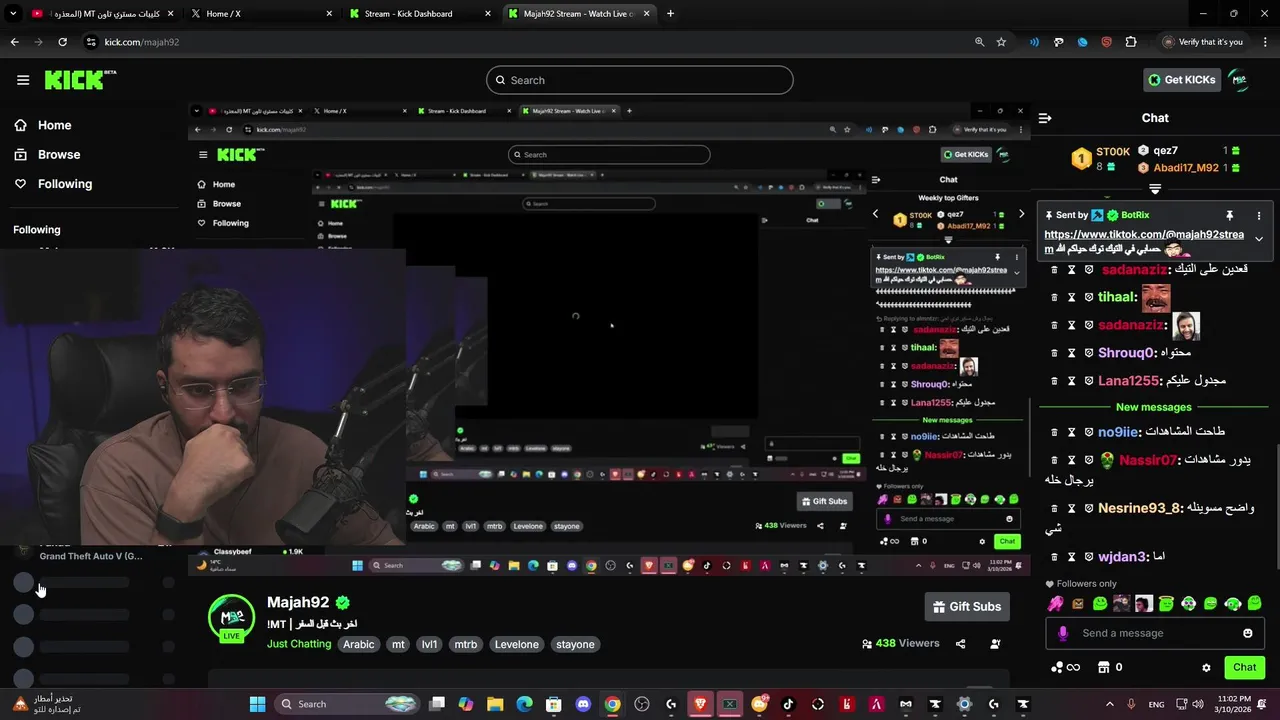Expand the weekly top gifters leaderboard
1280x720 pixels.
(x=1155, y=188)
